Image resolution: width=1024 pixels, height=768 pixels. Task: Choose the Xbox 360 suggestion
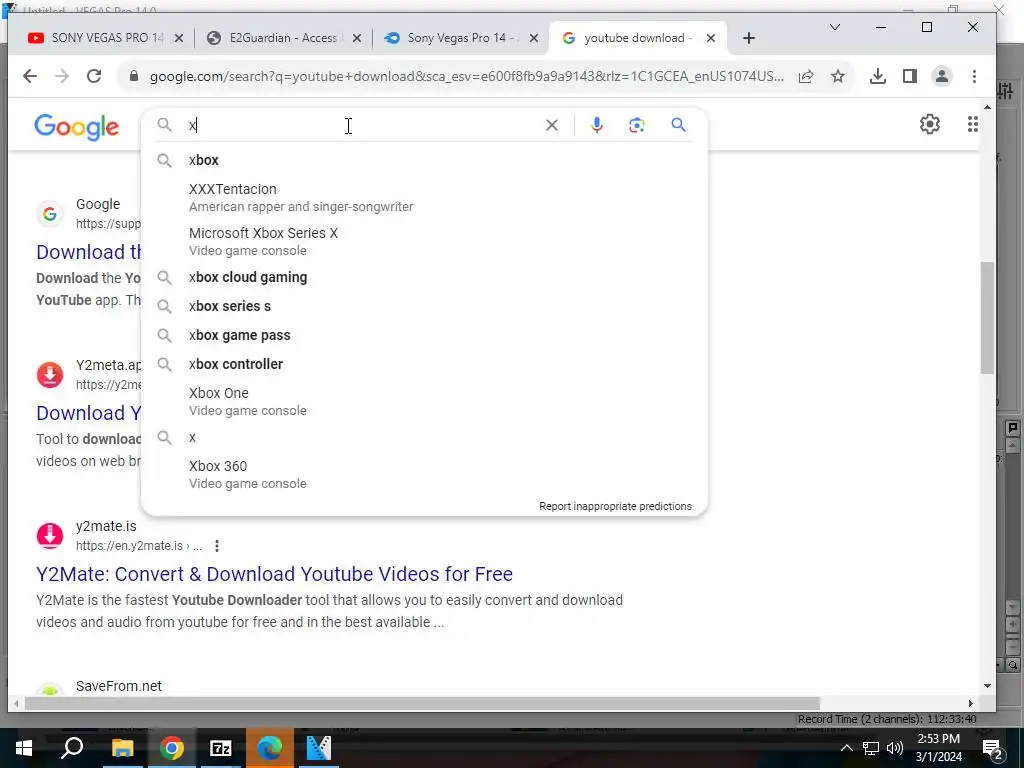pyautogui.click(x=424, y=474)
